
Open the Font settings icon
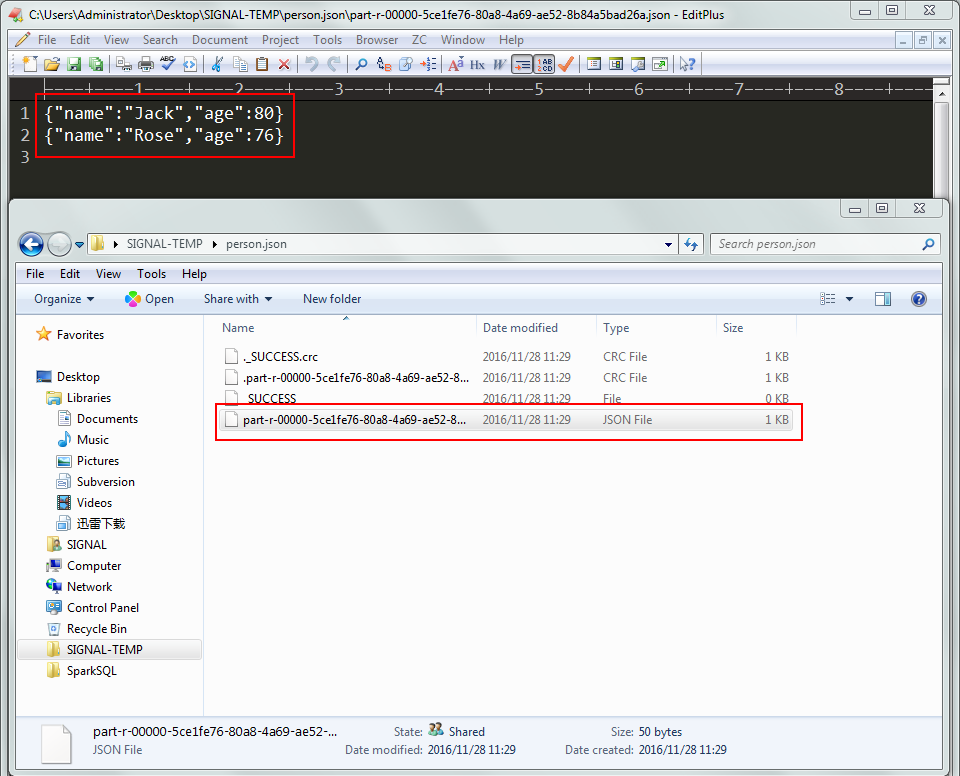click(x=456, y=64)
